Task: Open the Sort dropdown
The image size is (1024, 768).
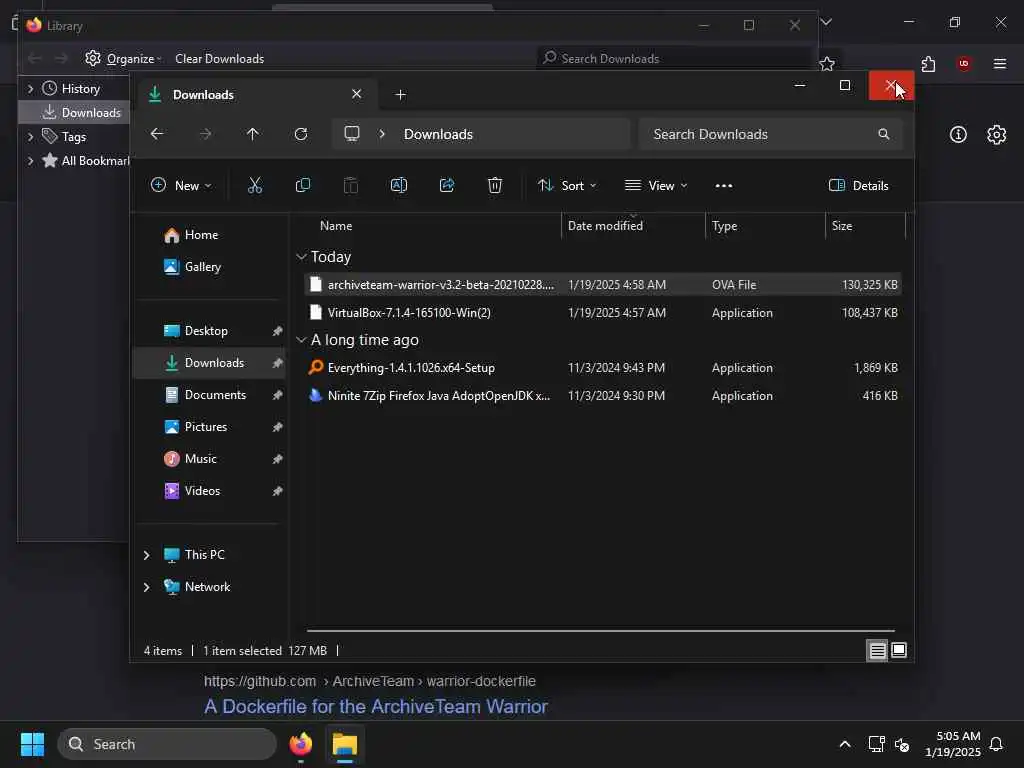Action: pyautogui.click(x=567, y=185)
